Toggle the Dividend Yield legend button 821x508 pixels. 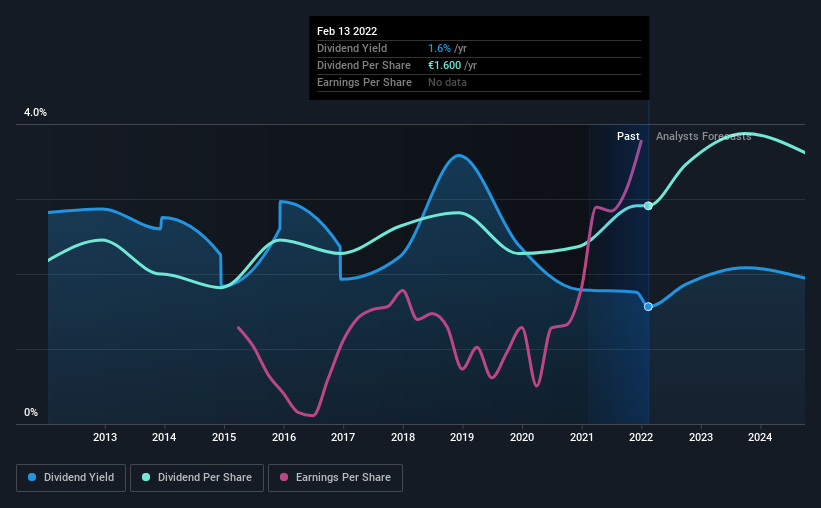coord(71,478)
